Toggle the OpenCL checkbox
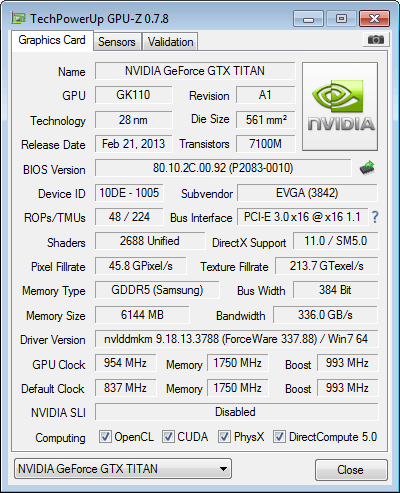Image resolution: width=400 pixels, height=493 pixels. coord(105,436)
